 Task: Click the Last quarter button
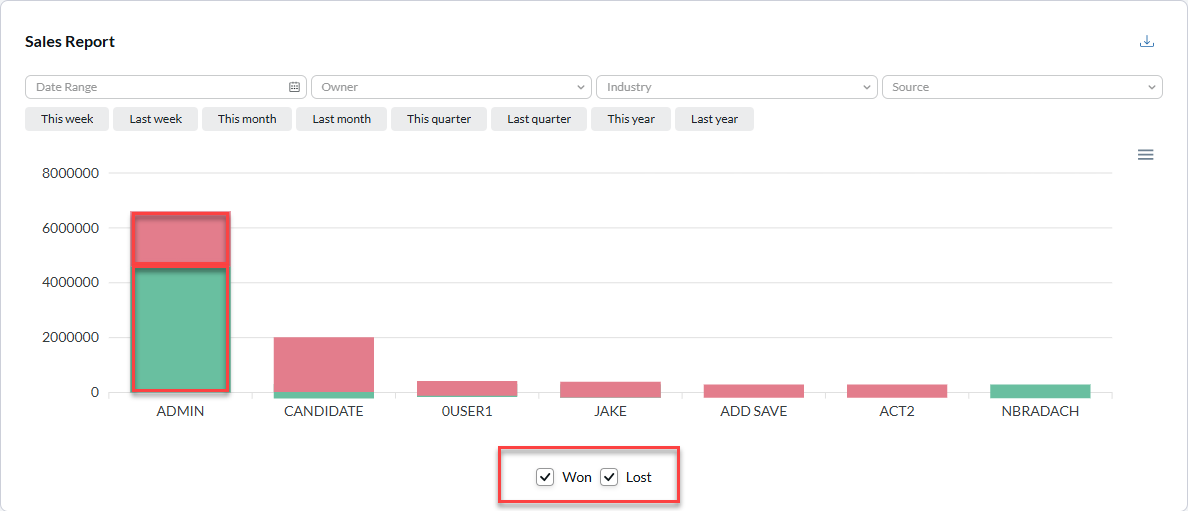point(539,119)
